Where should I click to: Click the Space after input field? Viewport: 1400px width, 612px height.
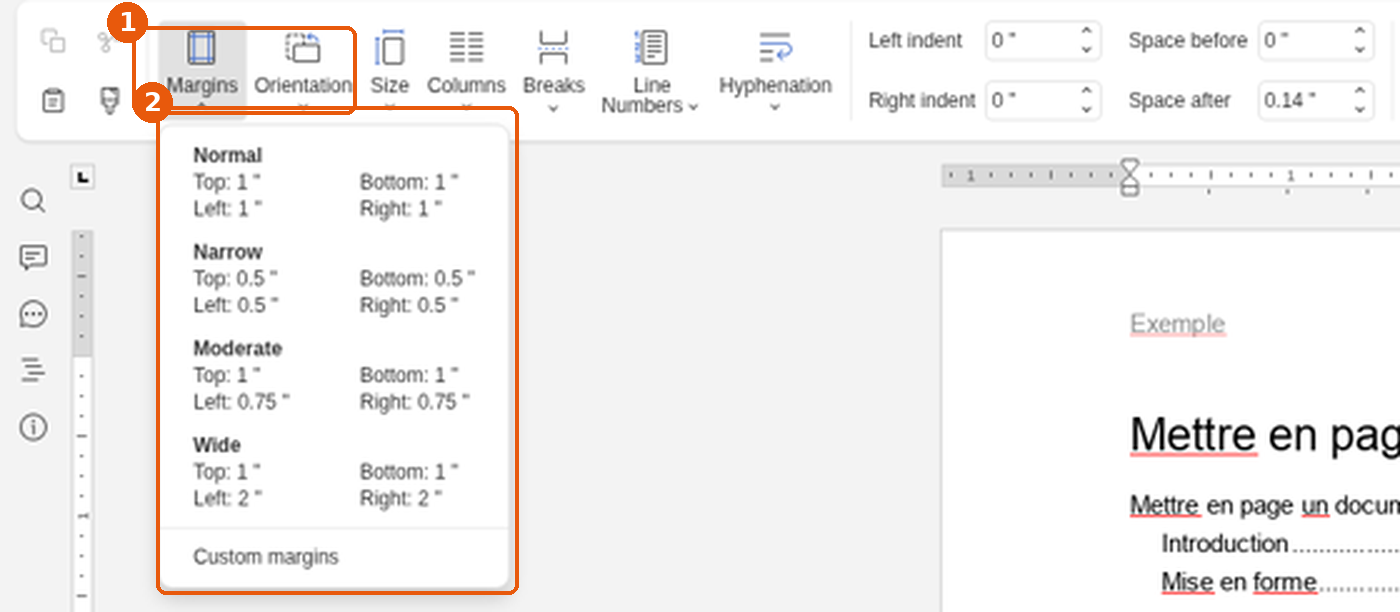click(x=1303, y=101)
